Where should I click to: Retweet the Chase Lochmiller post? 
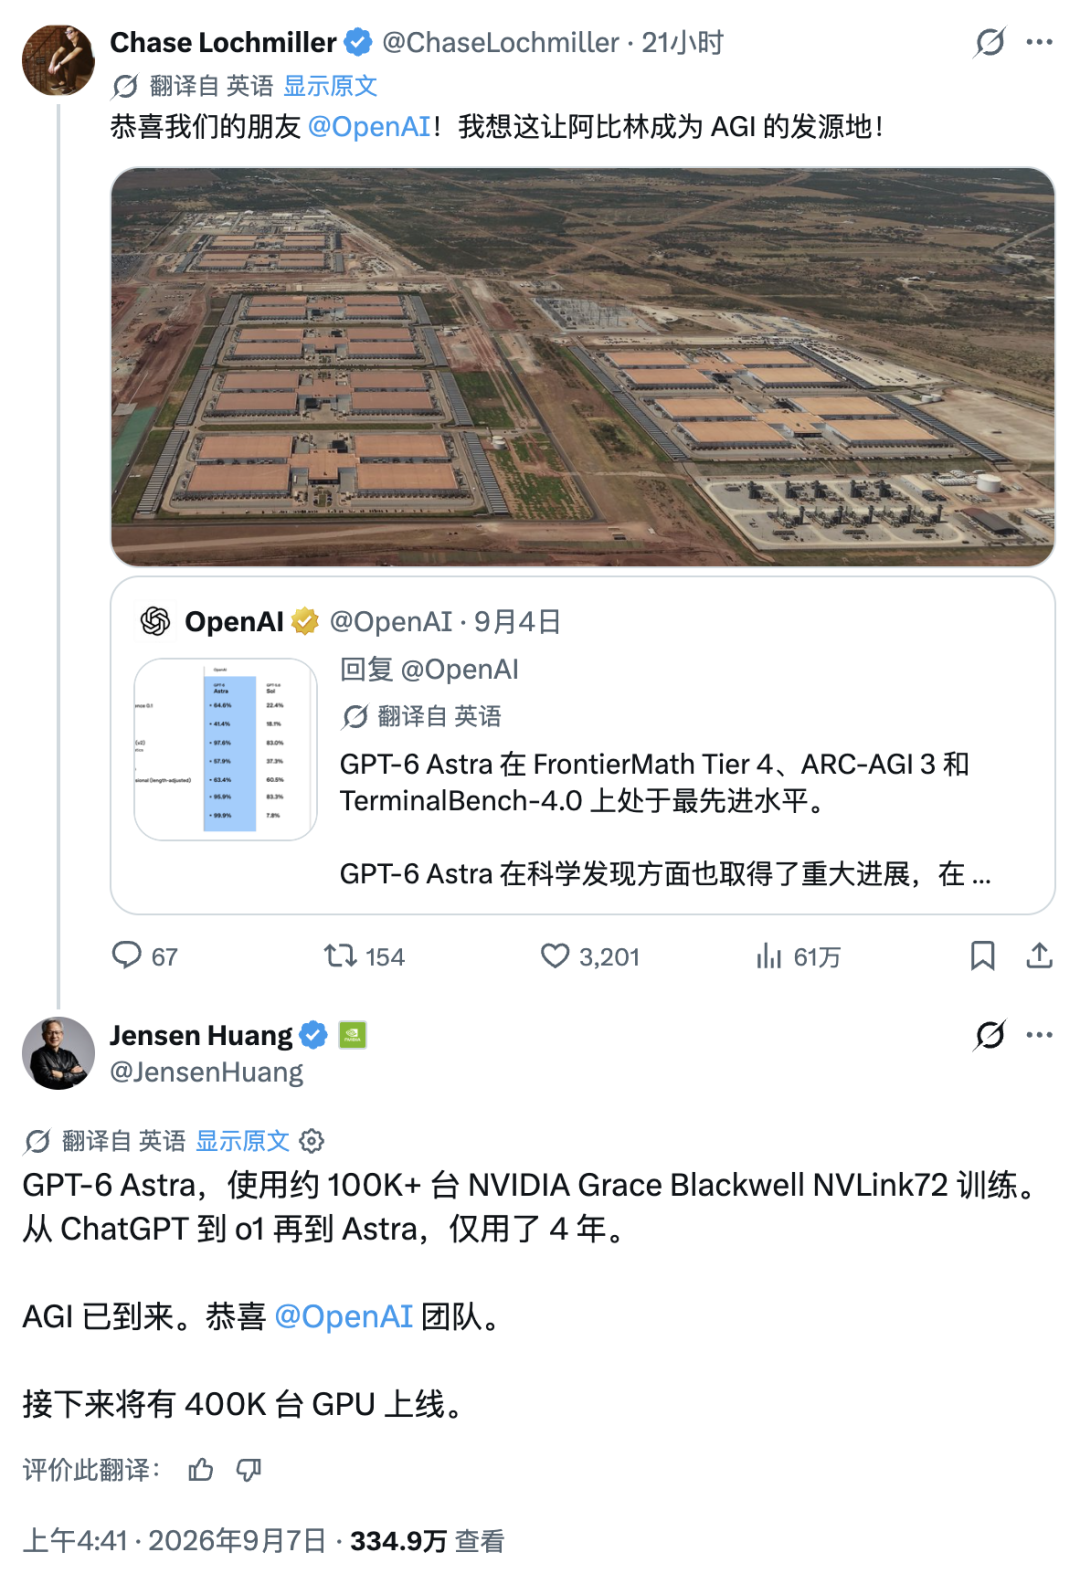tap(340, 956)
